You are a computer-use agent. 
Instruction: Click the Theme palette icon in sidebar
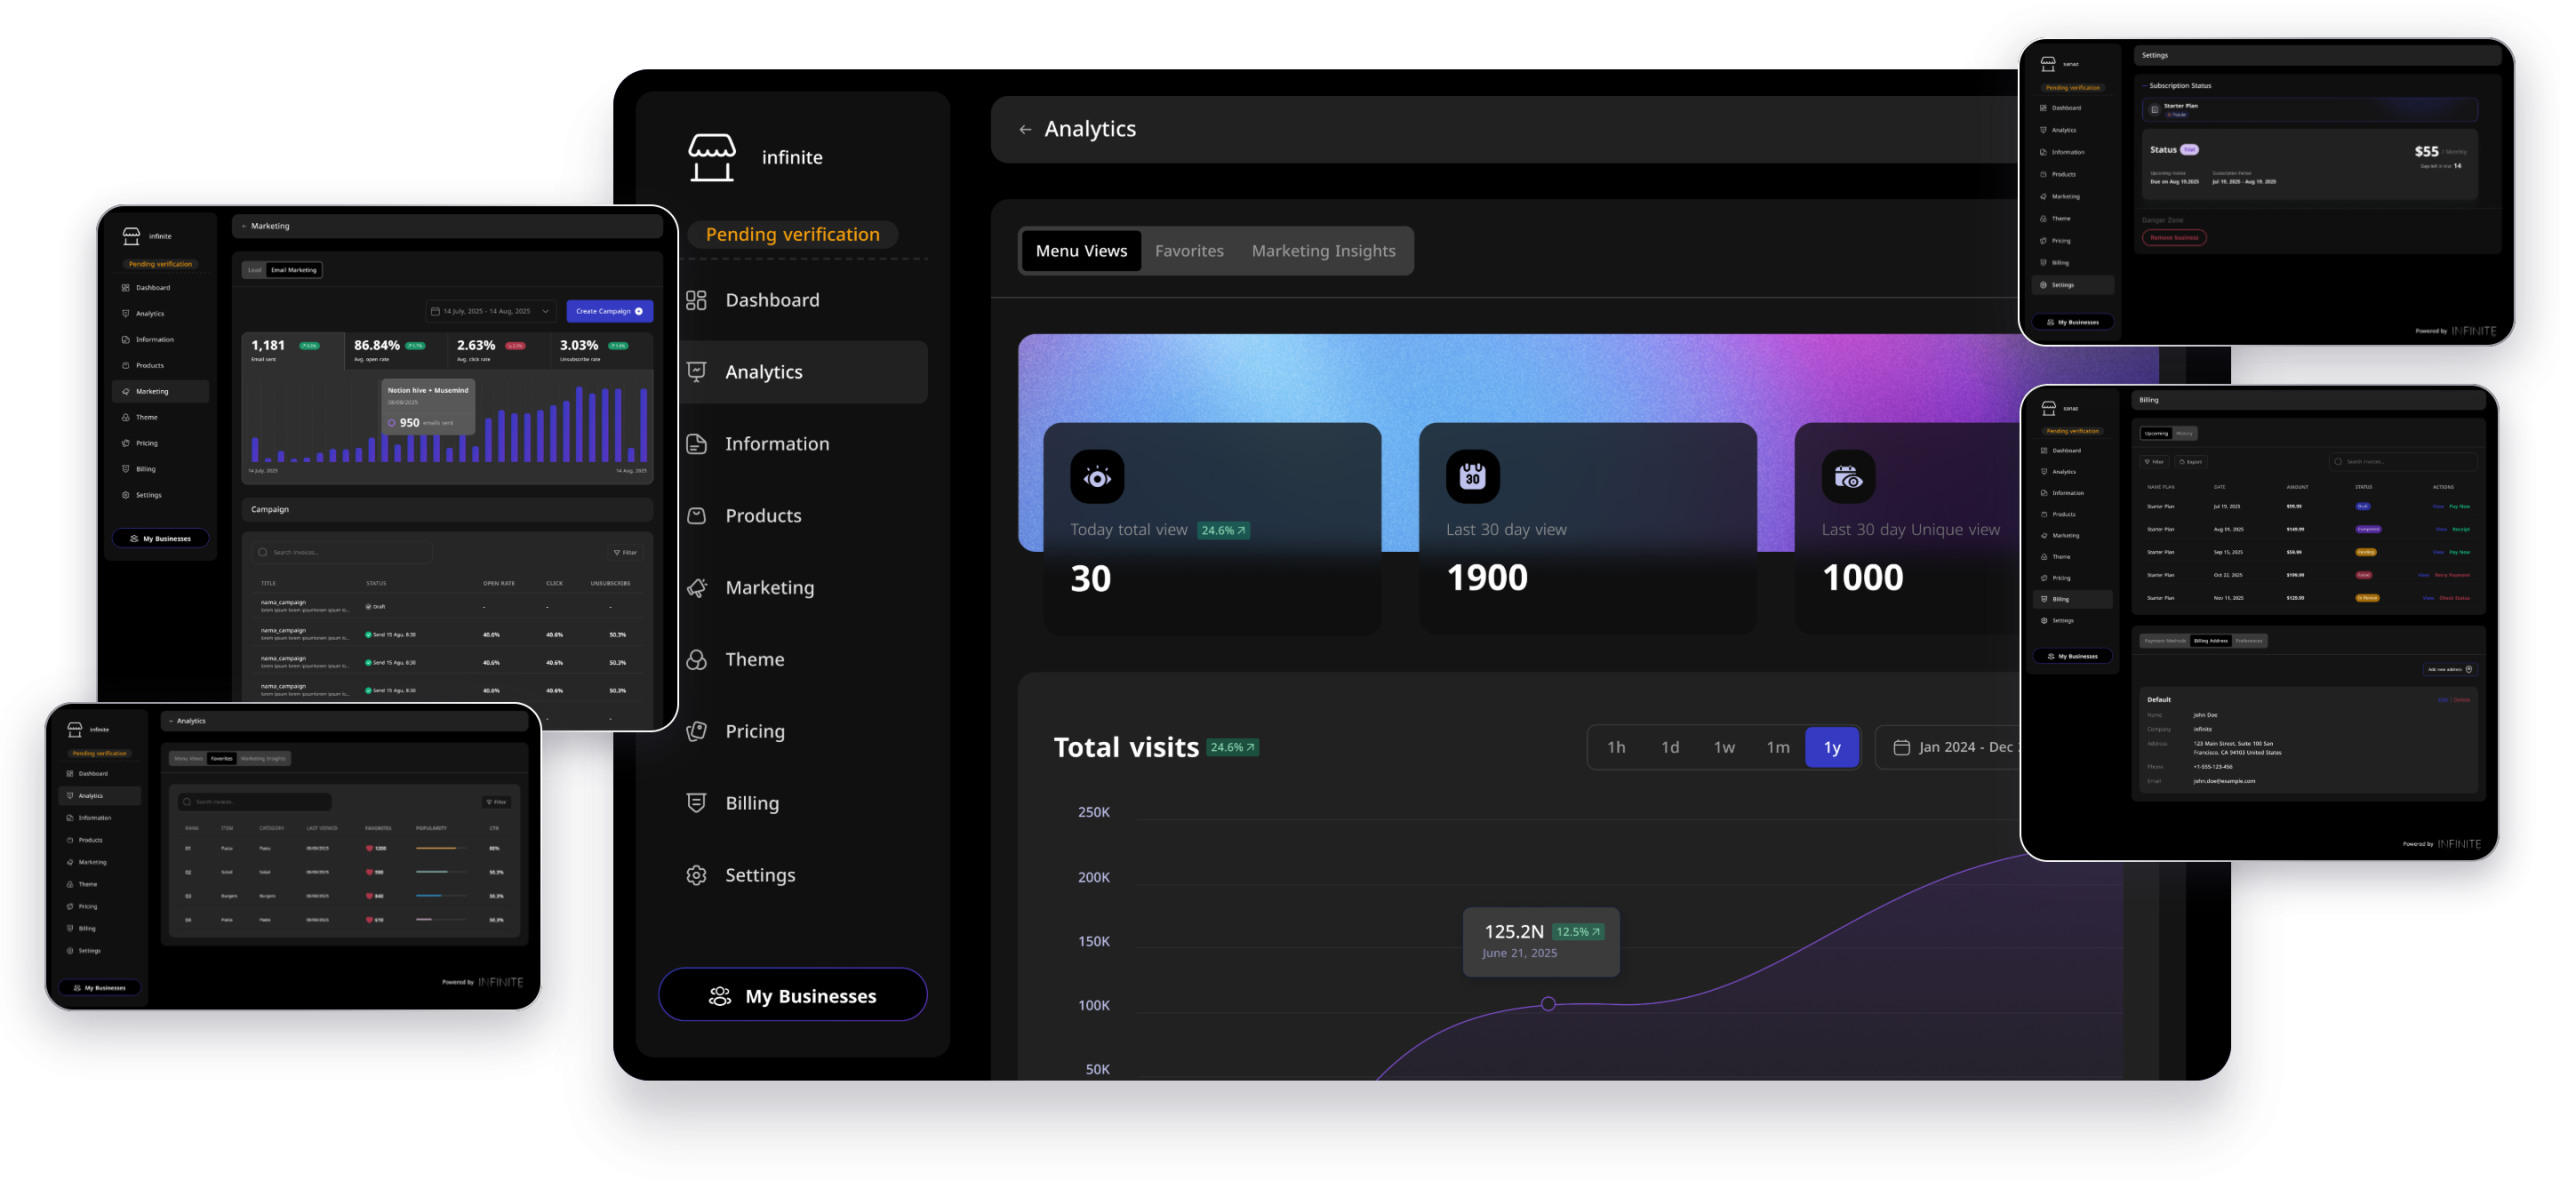(696, 660)
